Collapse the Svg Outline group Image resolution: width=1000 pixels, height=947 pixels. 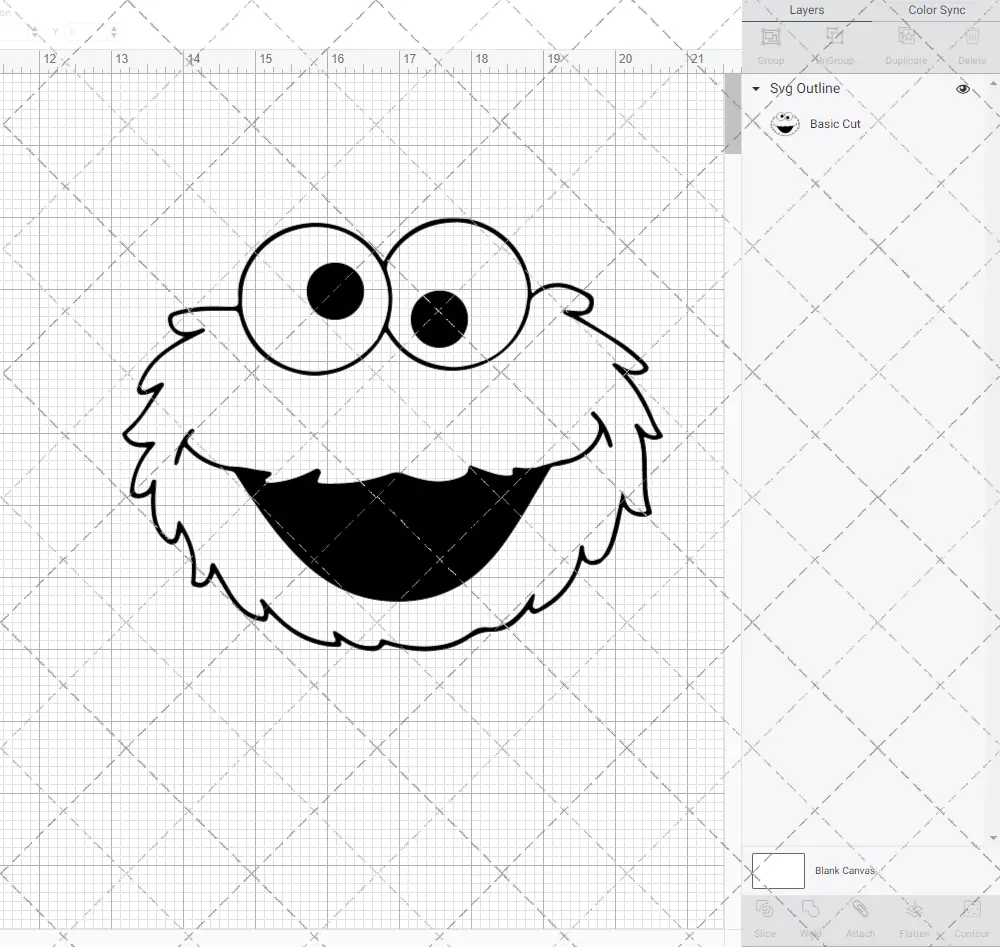756,88
